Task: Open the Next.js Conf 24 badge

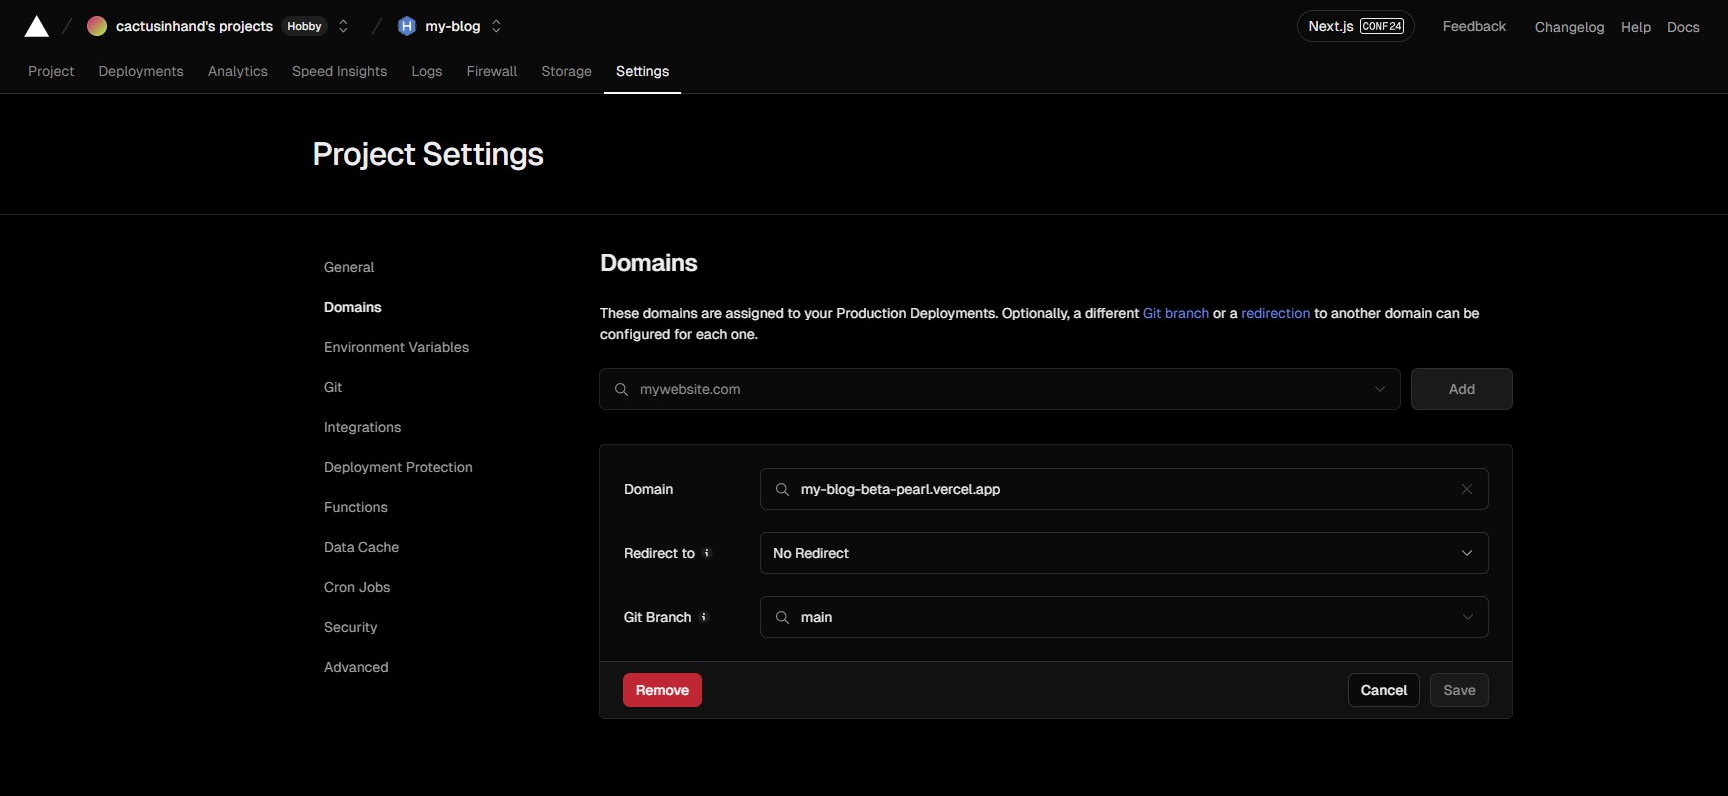Action: tap(1355, 26)
